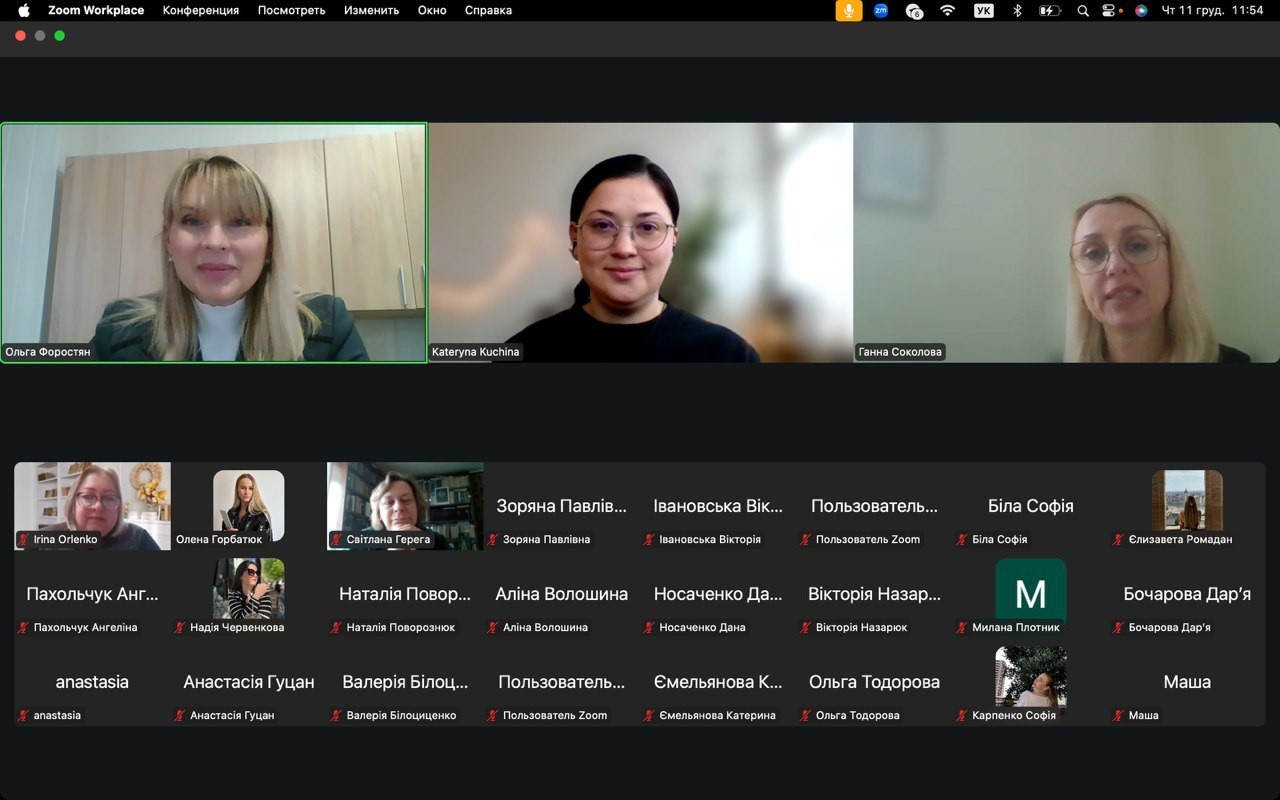Click Єлизавета Ромадан's profile picture
This screenshot has width=1280, height=800.
pos(1187,500)
